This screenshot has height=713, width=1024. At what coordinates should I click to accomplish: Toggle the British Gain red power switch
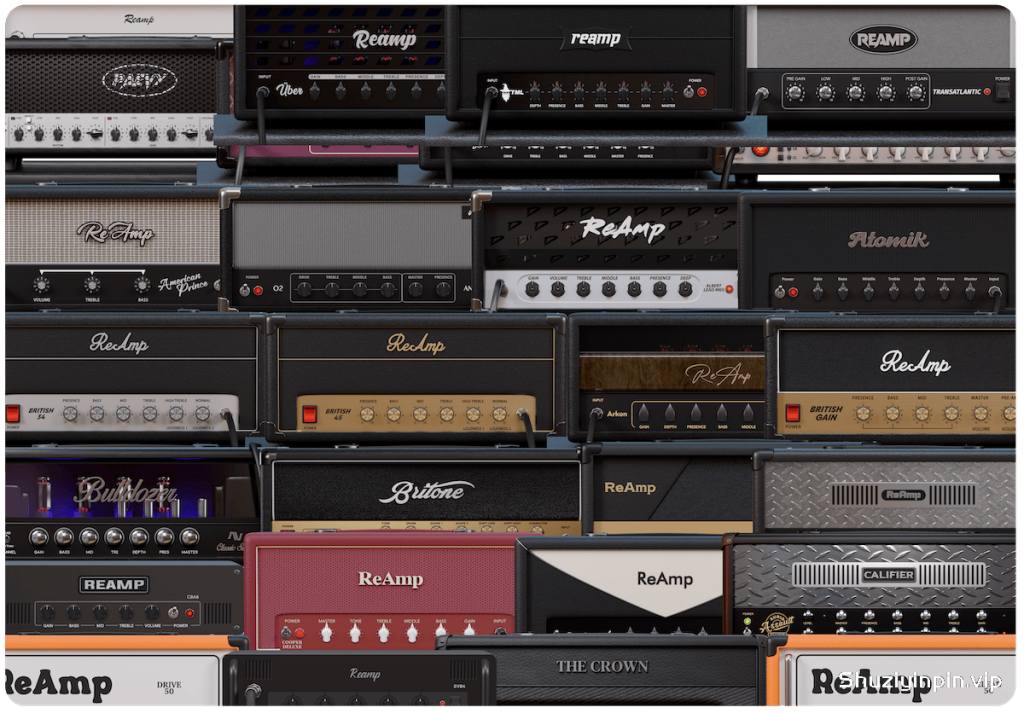[792, 413]
